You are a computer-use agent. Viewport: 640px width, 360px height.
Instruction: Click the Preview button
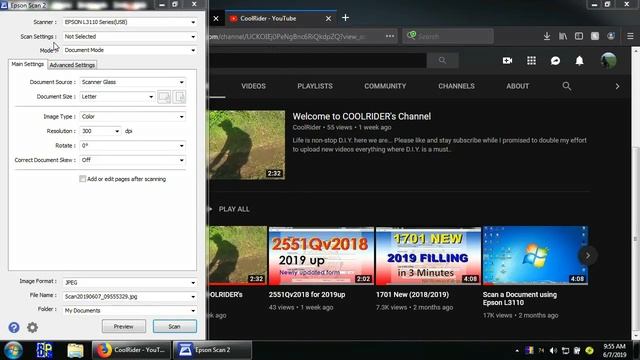[124, 327]
